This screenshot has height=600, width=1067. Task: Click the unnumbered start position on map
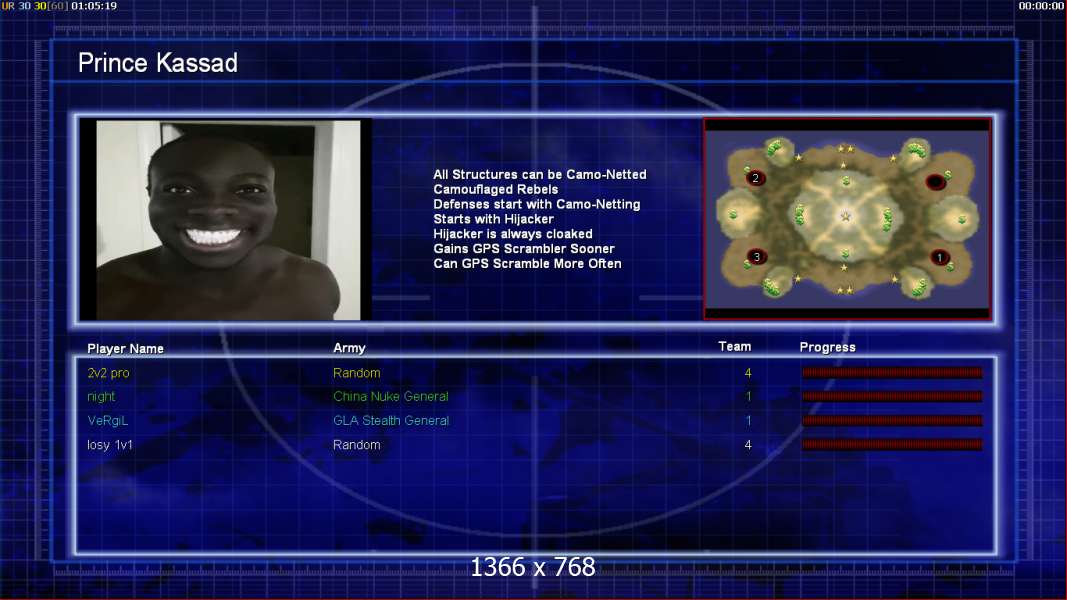click(x=936, y=182)
